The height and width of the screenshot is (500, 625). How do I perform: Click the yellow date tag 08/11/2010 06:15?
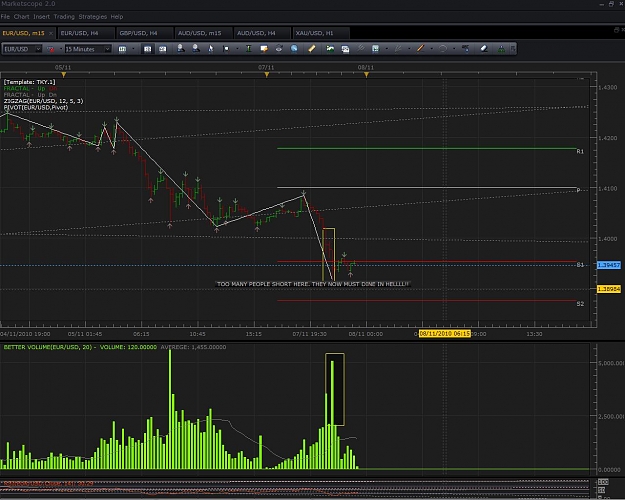click(x=444, y=333)
